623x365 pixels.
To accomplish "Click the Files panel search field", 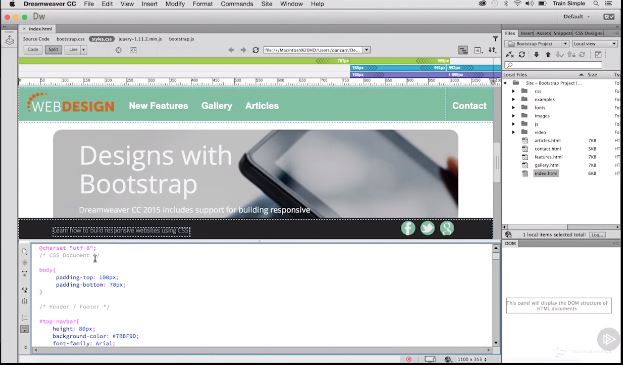I will click(x=553, y=65).
